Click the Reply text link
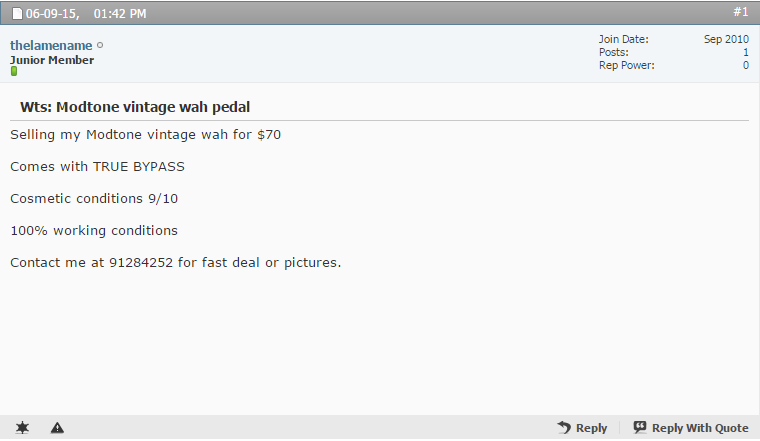This screenshot has width=760, height=441. point(591,428)
